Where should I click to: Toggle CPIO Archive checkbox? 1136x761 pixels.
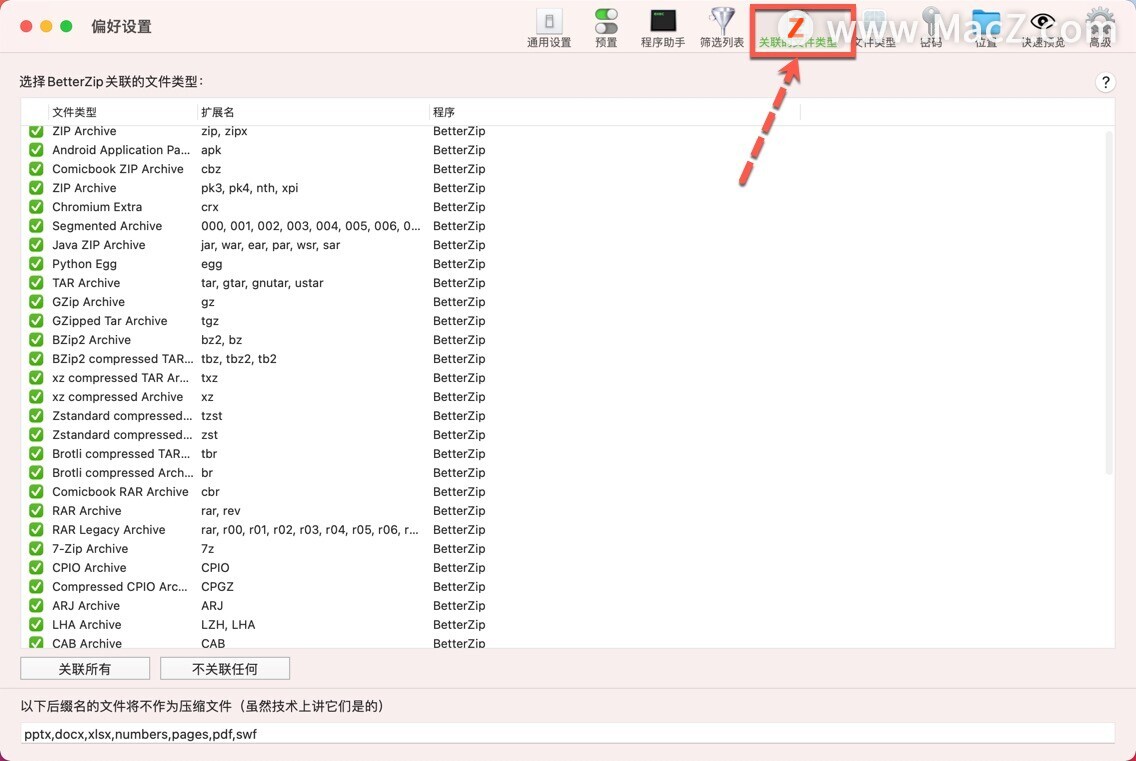(36, 567)
